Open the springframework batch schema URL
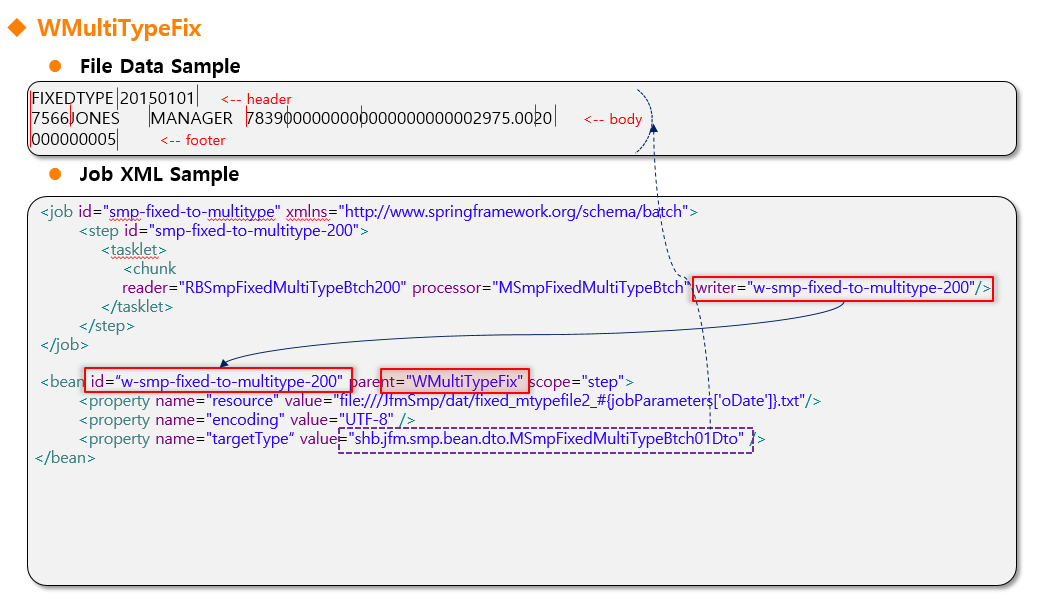 tap(513, 212)
